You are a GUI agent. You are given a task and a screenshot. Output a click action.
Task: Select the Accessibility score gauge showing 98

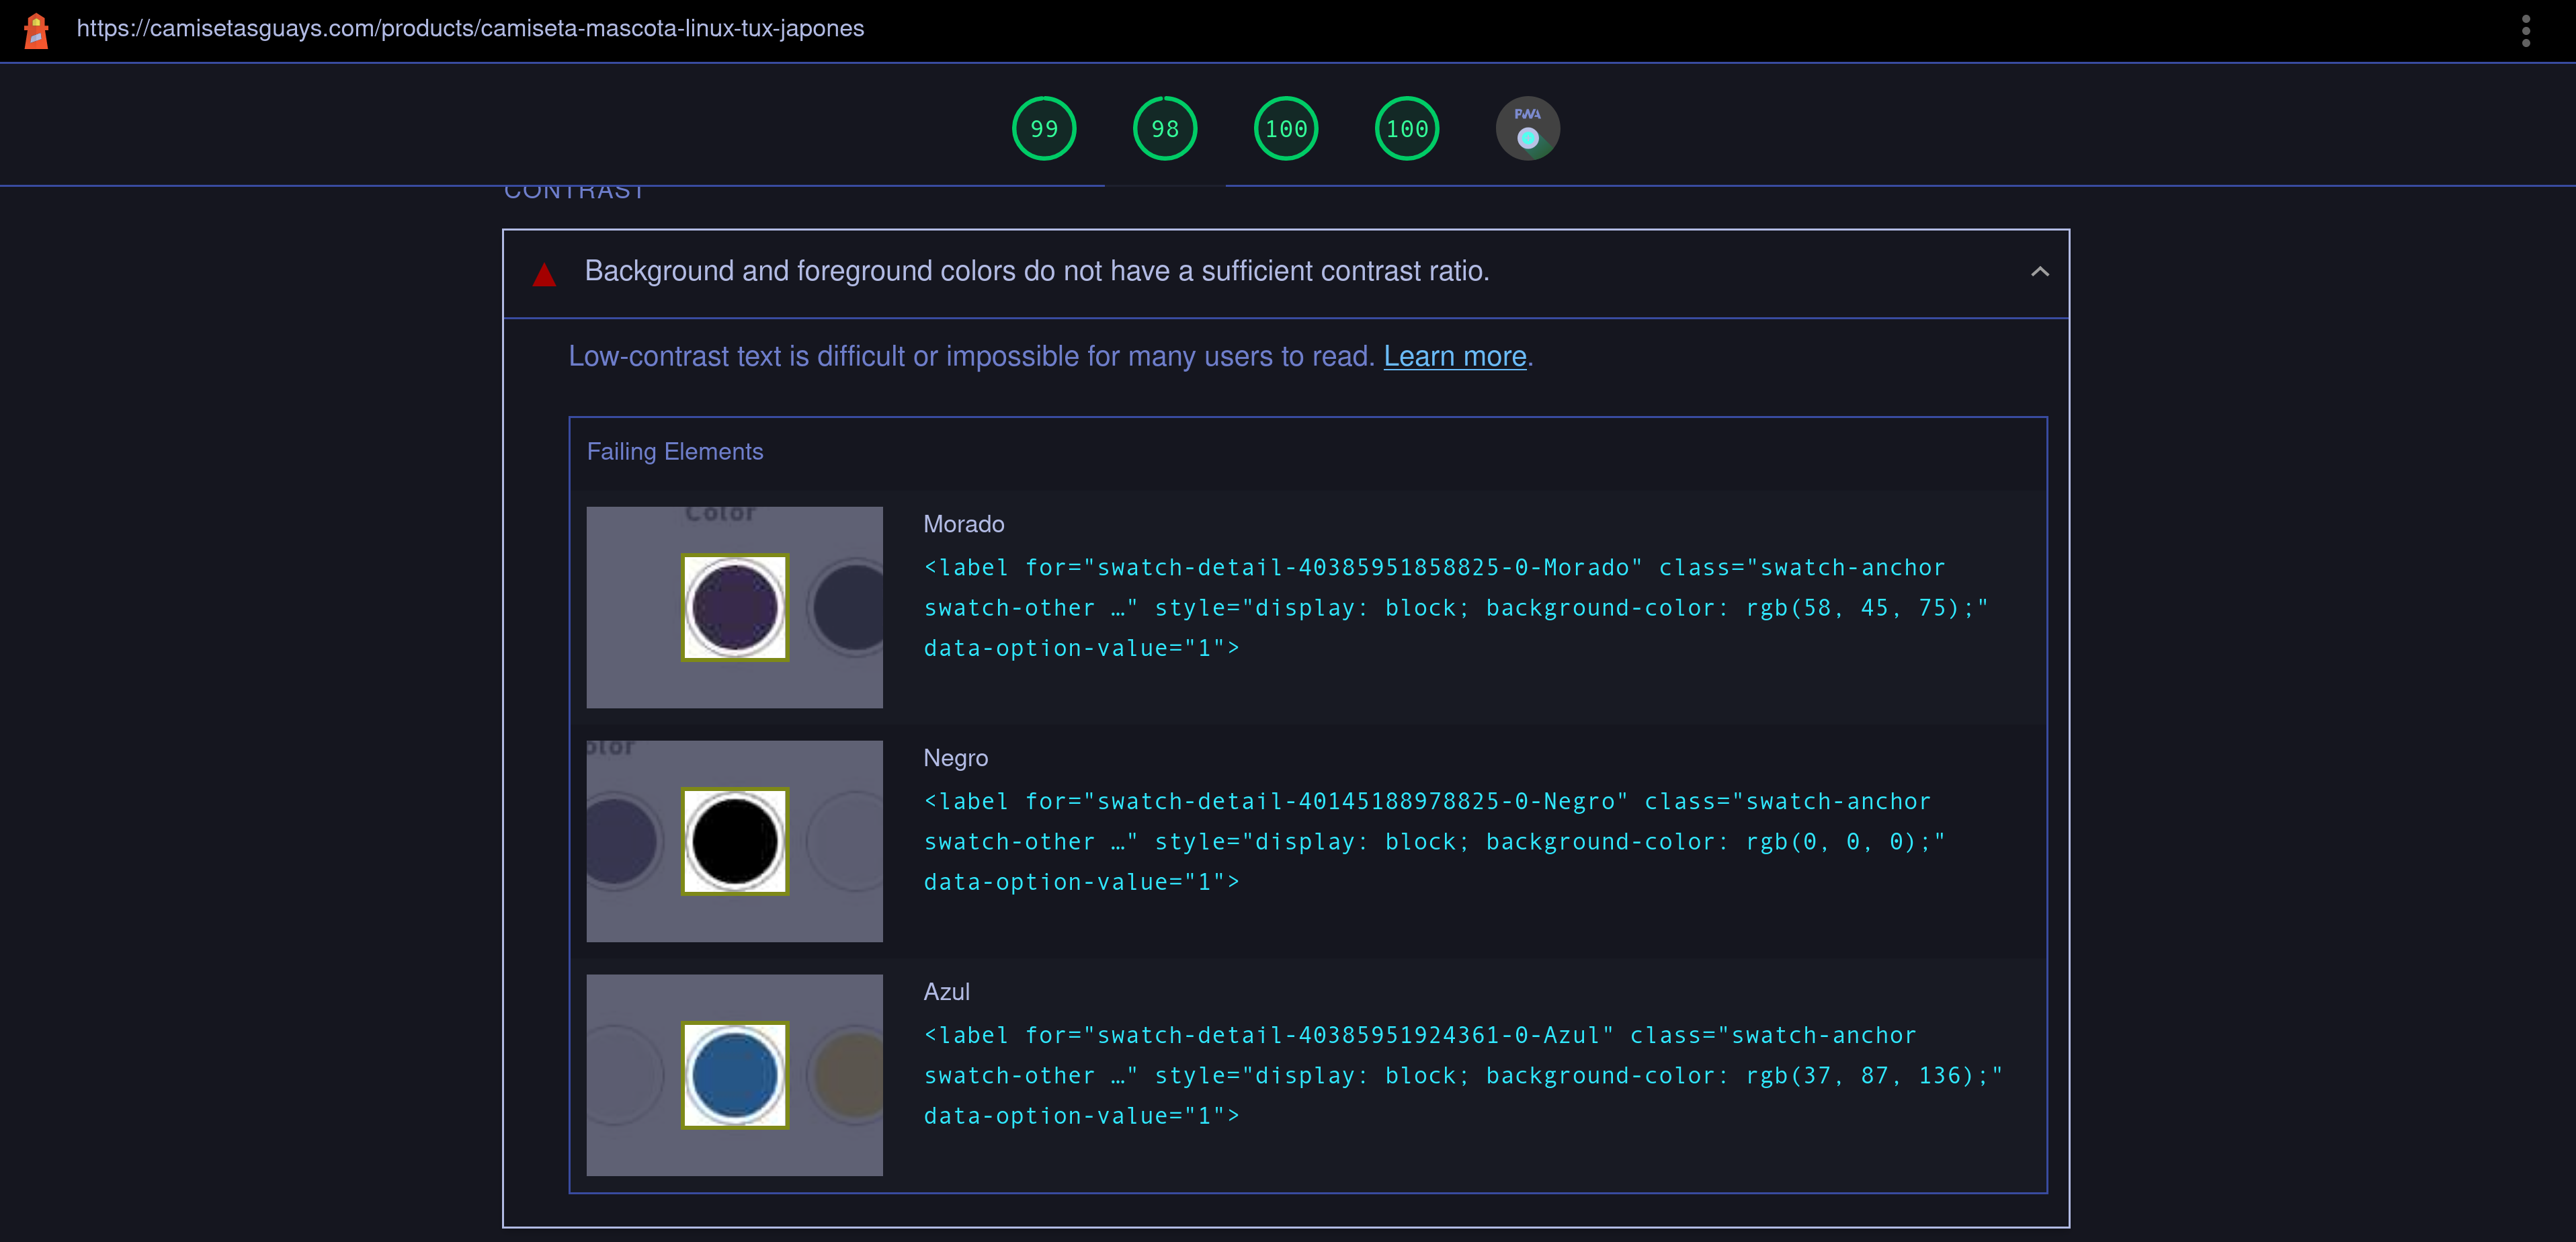click(1164, 127)
